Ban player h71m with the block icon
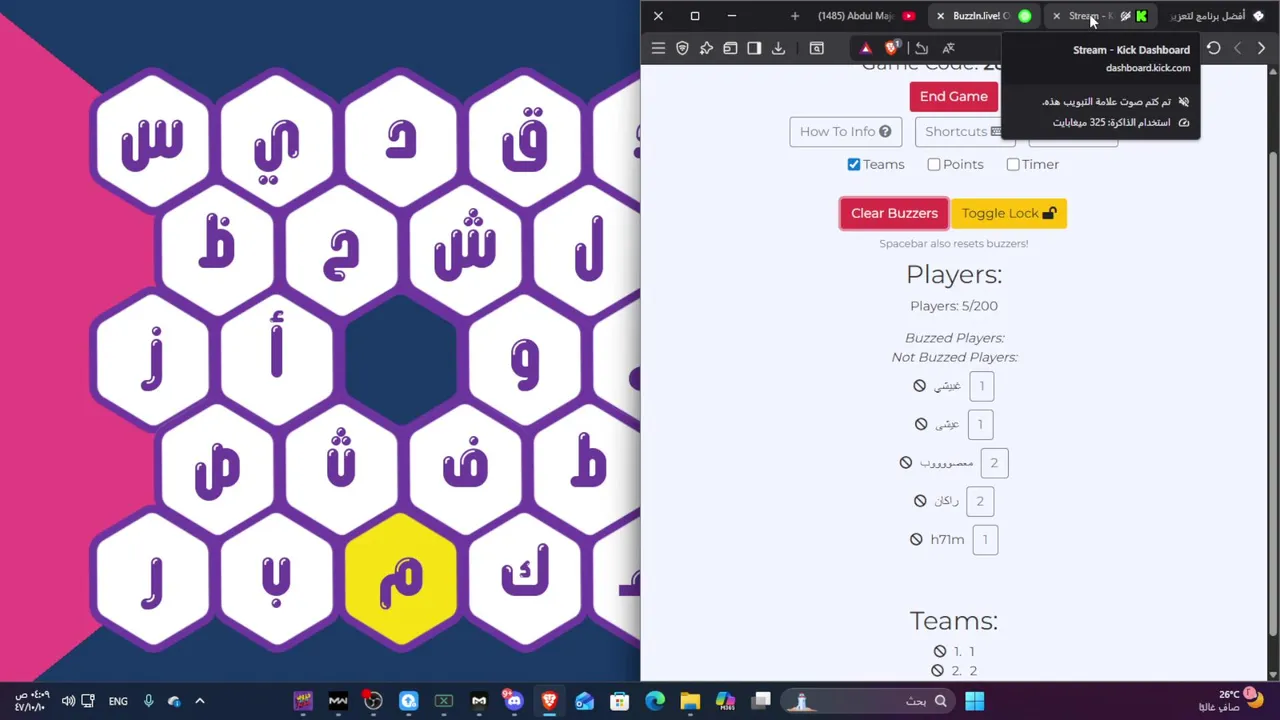Viewport: 1280px width, 720px height. [x=916, y=539]
